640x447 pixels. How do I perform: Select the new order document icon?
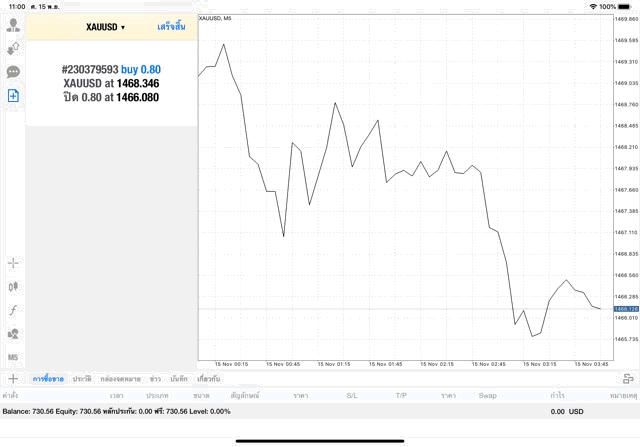click(13, 95)
